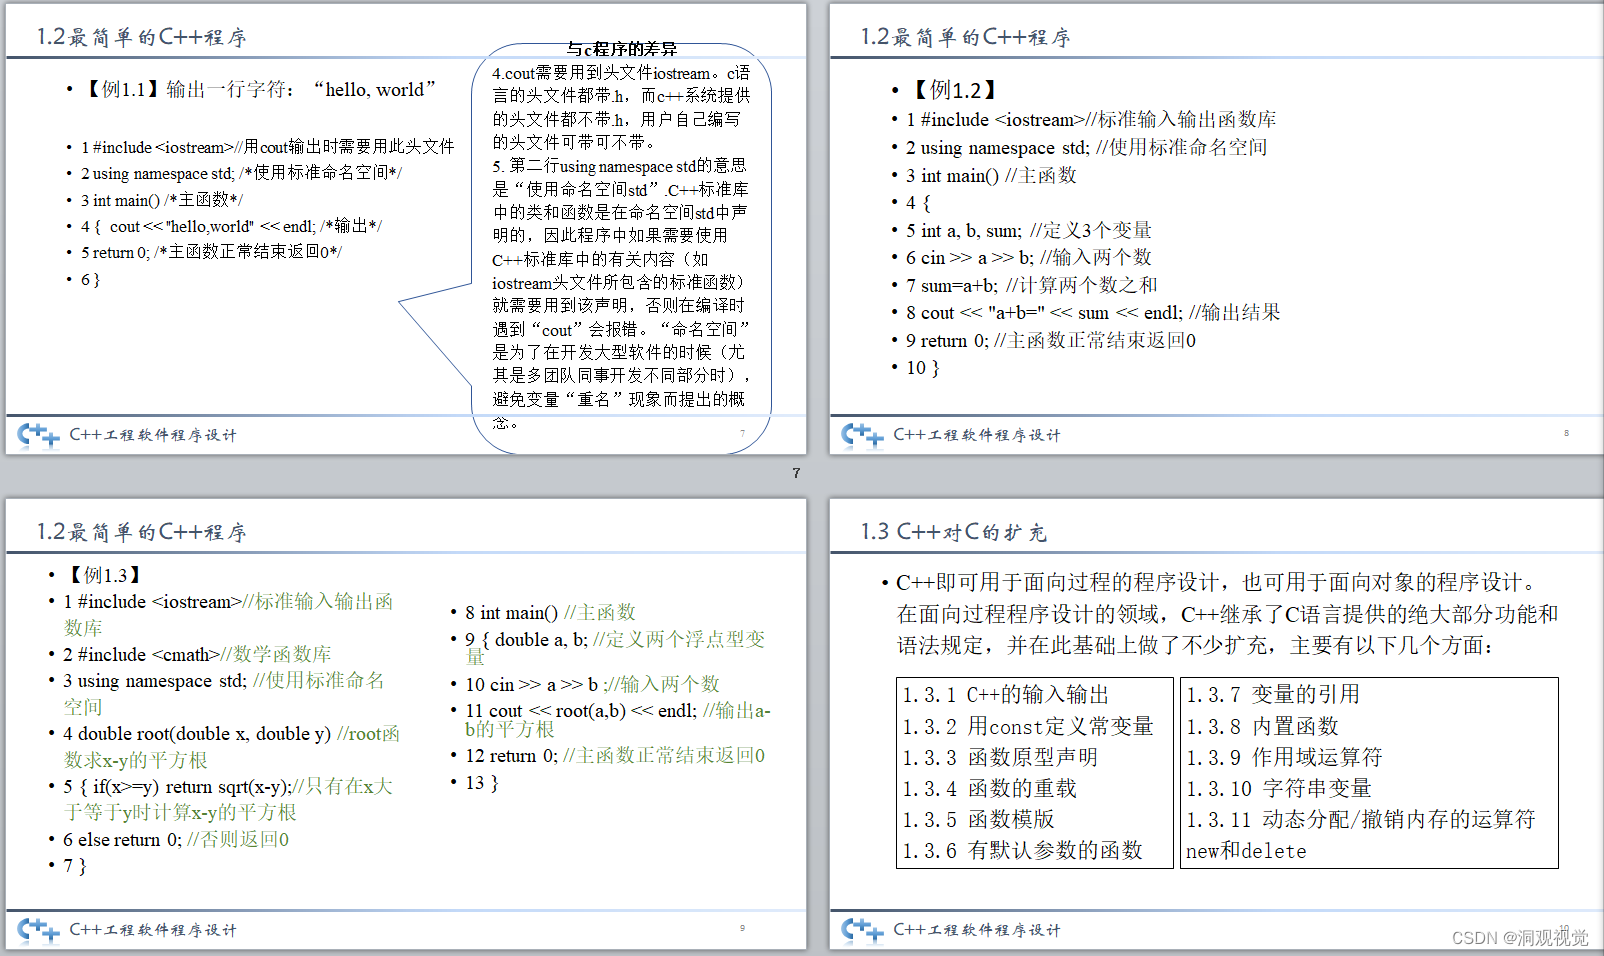Click line '5 int a, b, sum; //定义3个变量'
Image resolution: width=1604 pixels, height=956 pixels.
[x=1029, y=231]
